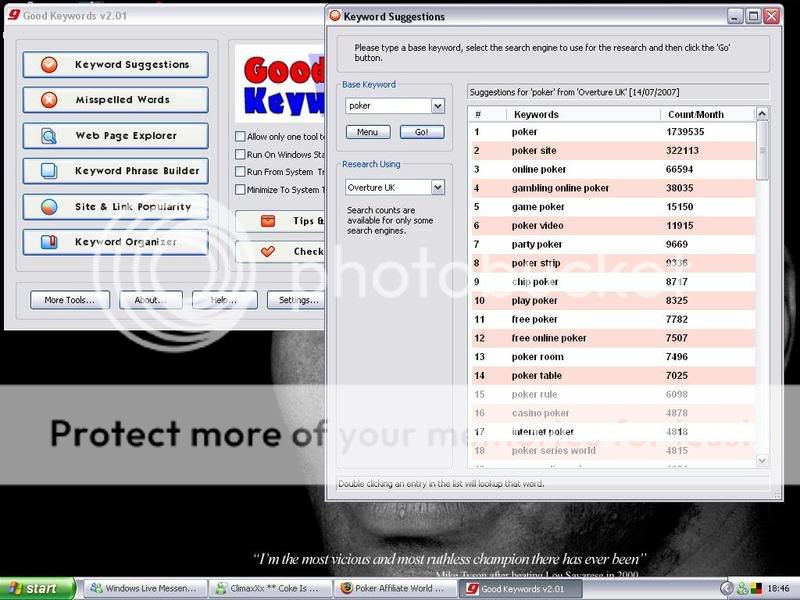This screenshot has height=600, width=800.
Task: Click the tray icon left of the clock
Action: (x=756, y=589)
